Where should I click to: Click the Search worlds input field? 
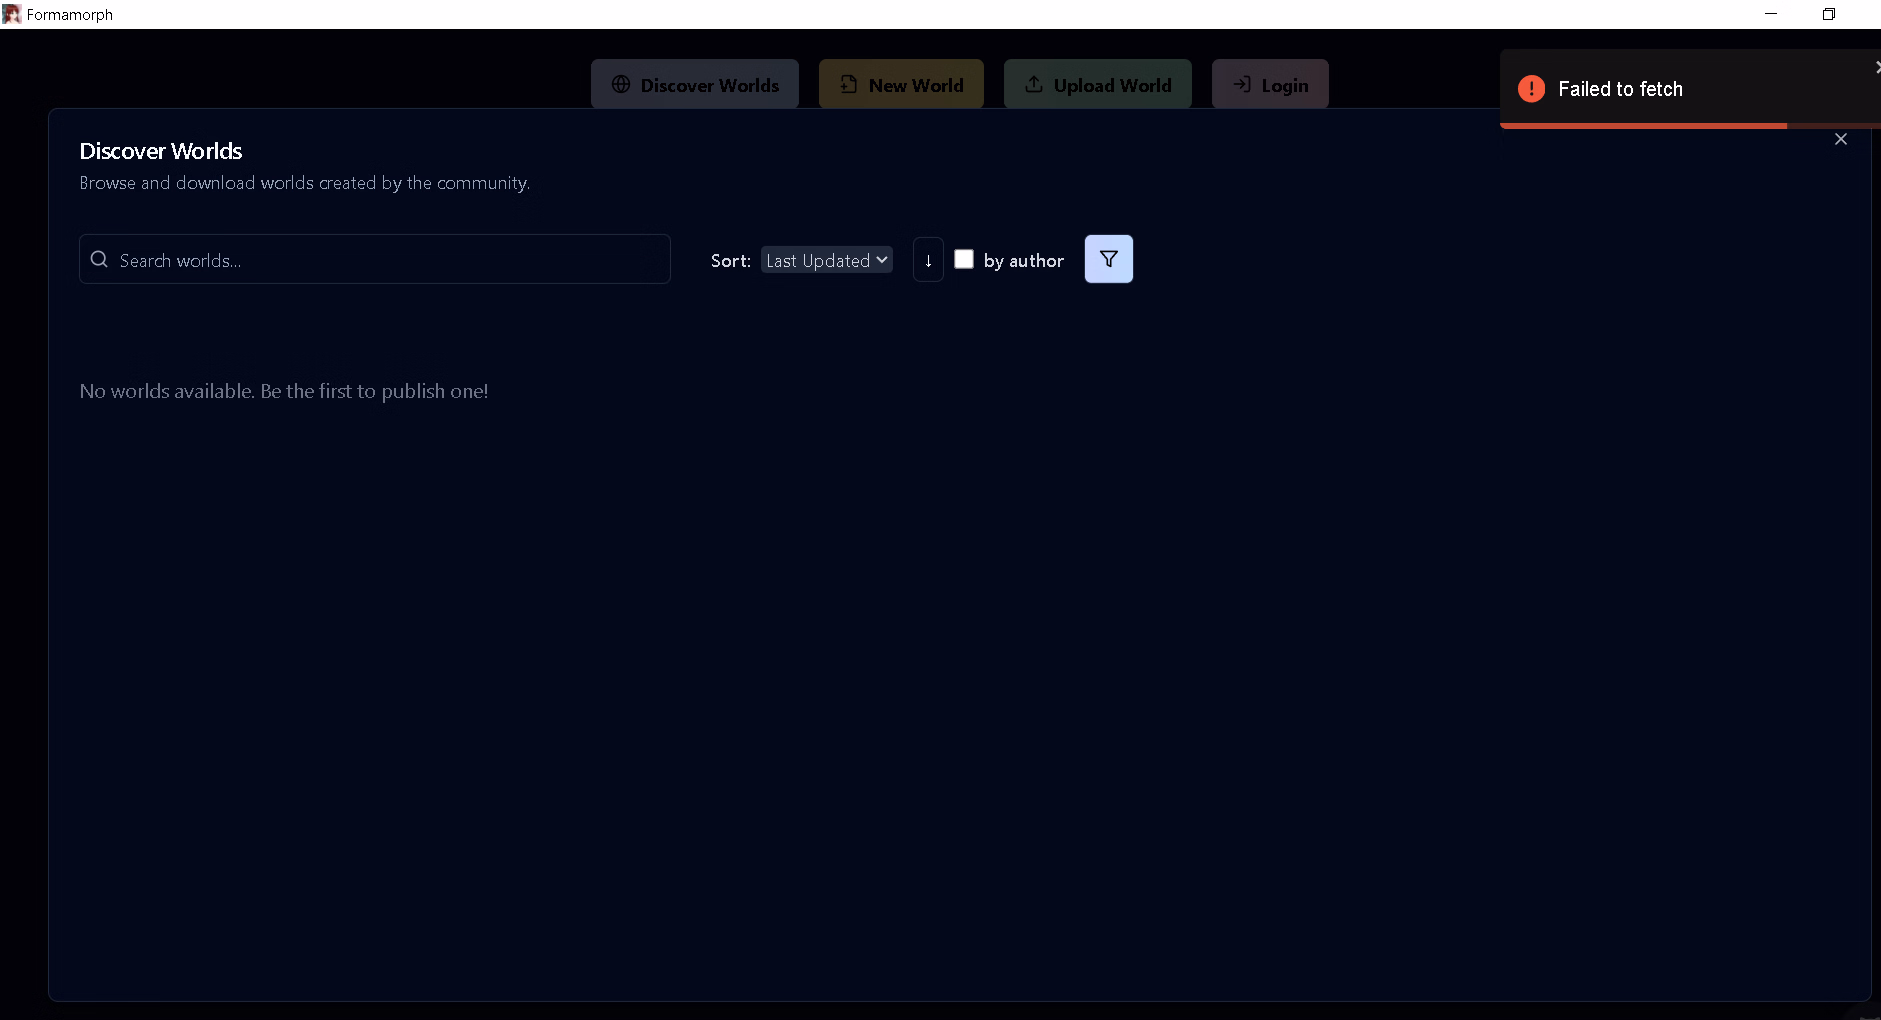(375, 260)
